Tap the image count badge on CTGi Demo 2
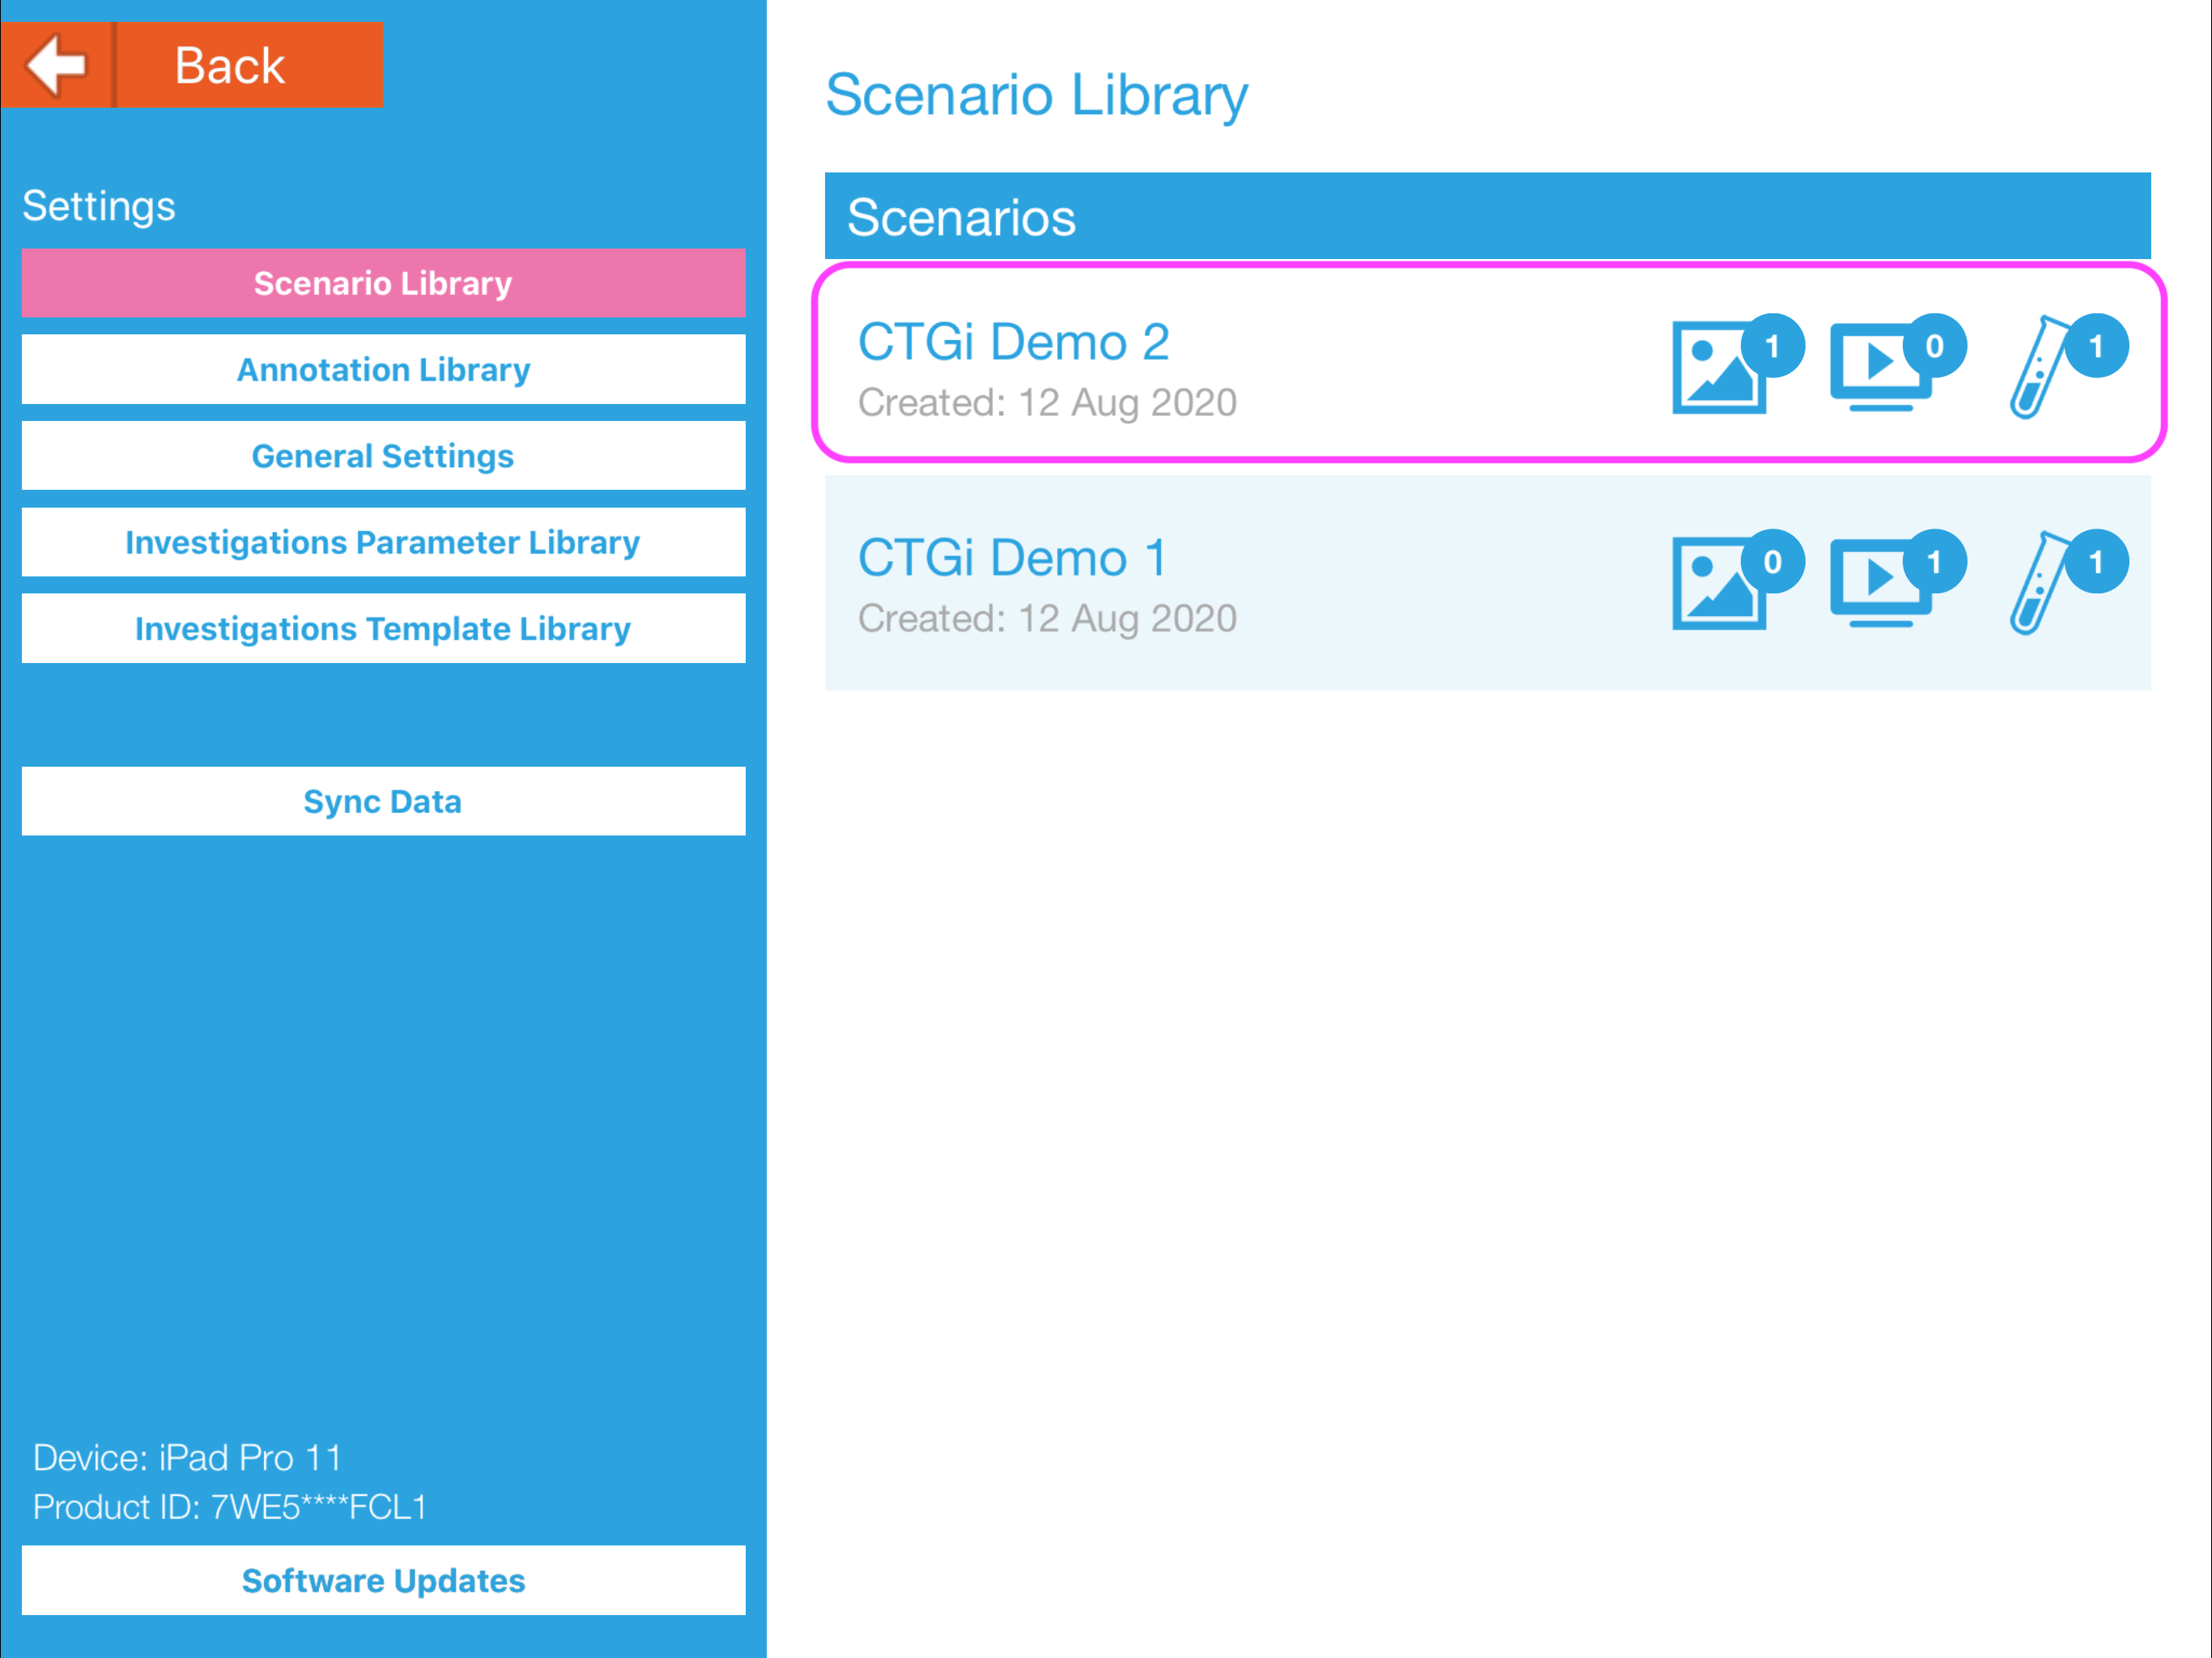Screen dimensions: 2212x1658 tap(1772, 346)
